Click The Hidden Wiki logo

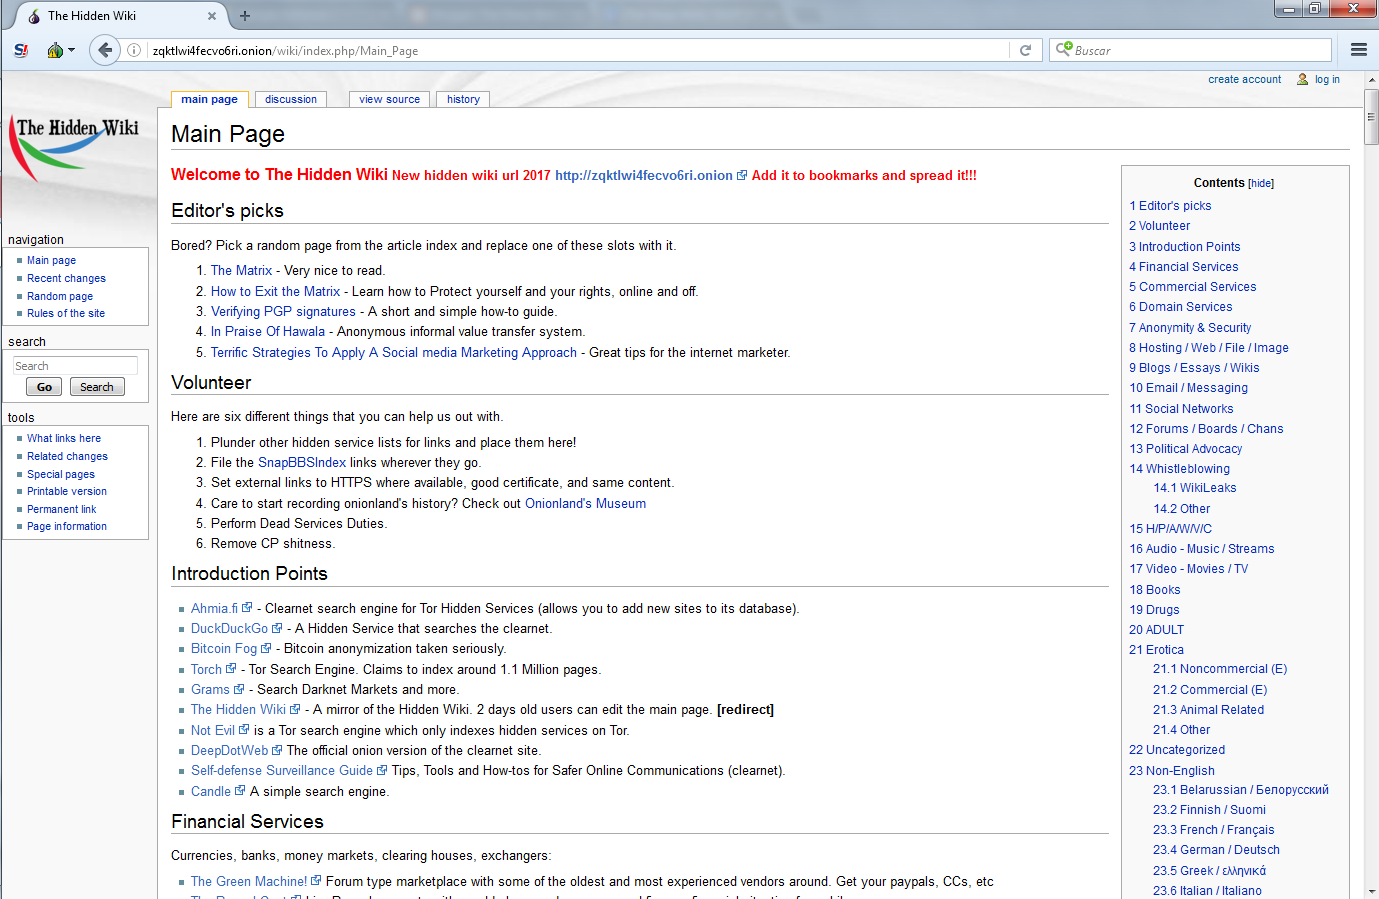click(75, 148)
